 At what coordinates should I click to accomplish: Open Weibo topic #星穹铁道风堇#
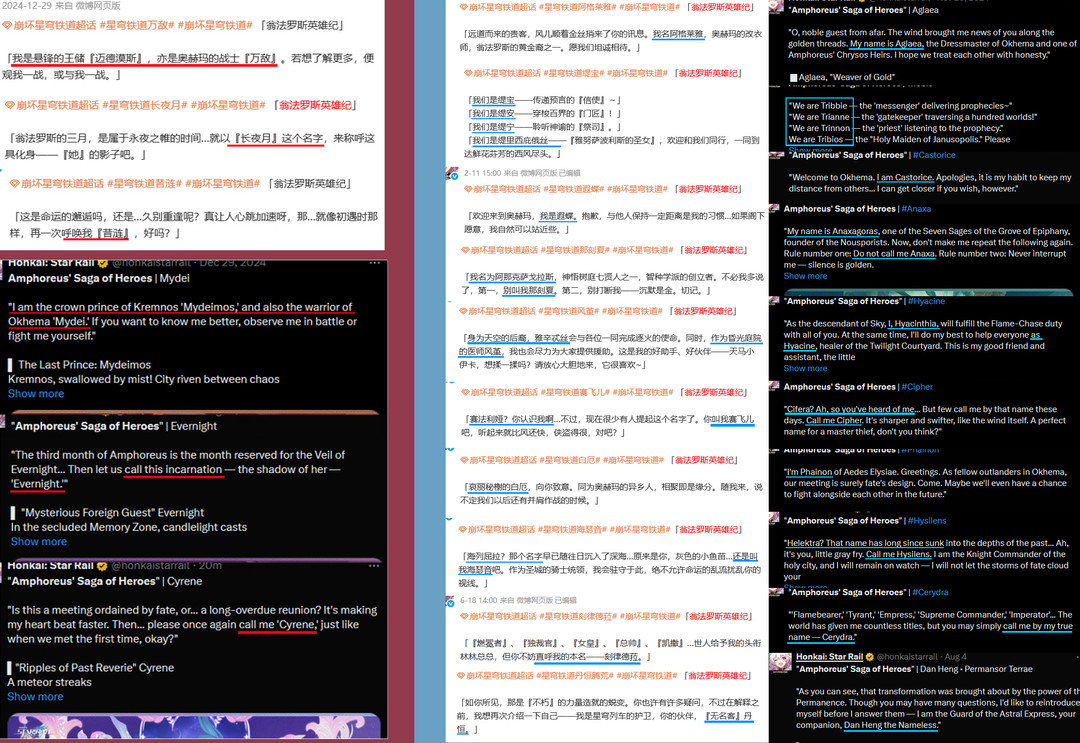570,311
